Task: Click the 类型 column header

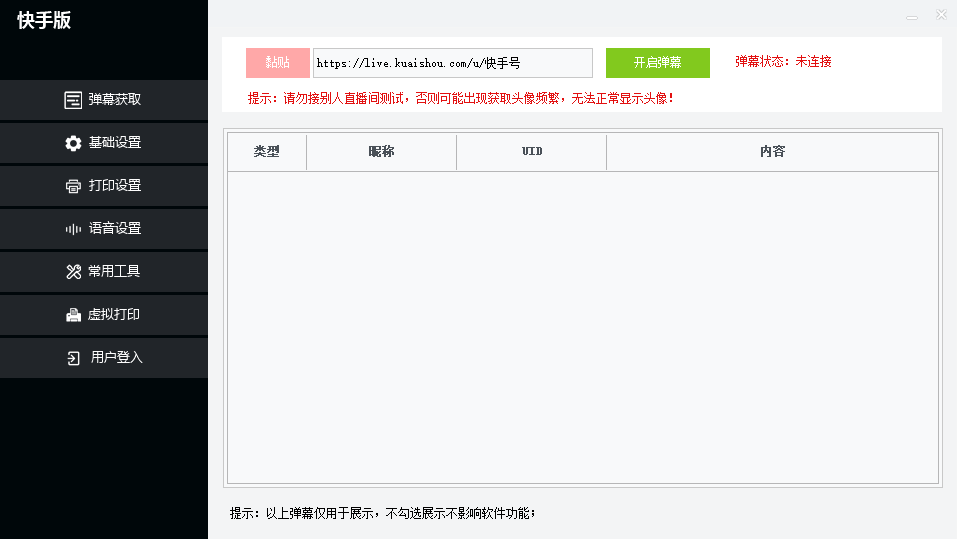Action: tap(267, 151)
